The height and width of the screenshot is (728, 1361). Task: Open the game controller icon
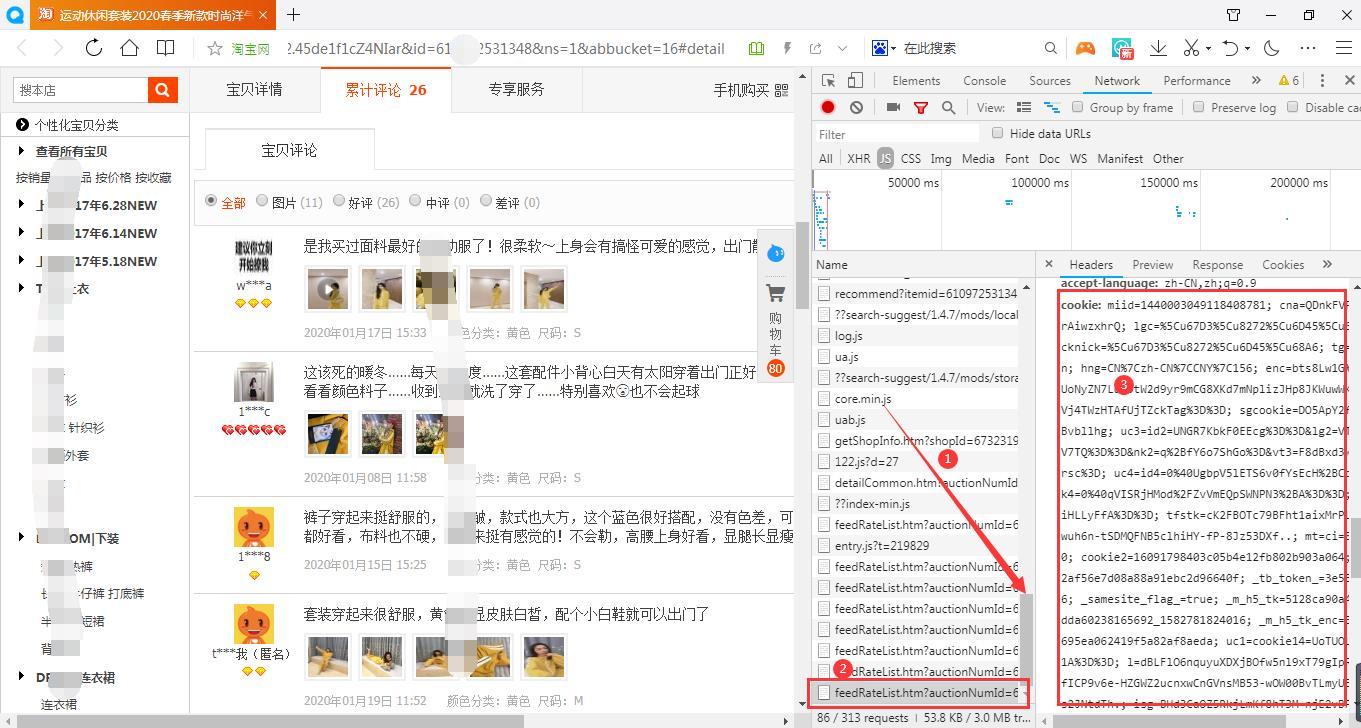pyautogui.click(x=1085, y=48)
